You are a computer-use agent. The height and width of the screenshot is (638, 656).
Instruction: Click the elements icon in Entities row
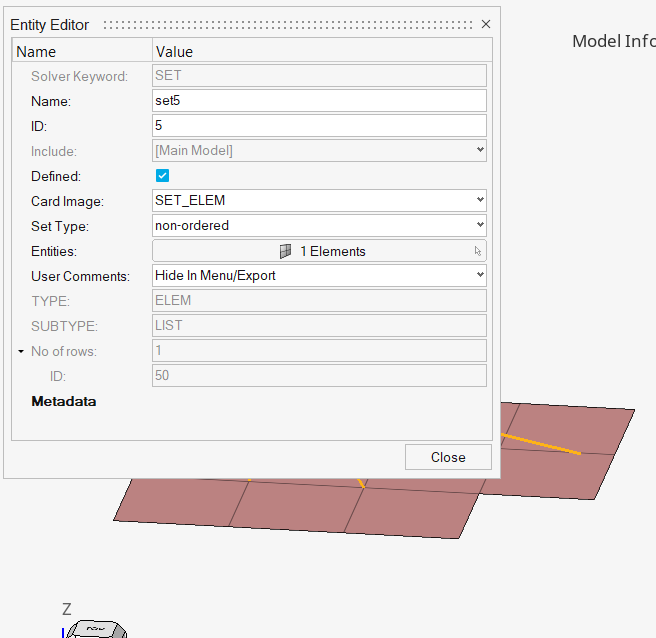pos(285,251)
